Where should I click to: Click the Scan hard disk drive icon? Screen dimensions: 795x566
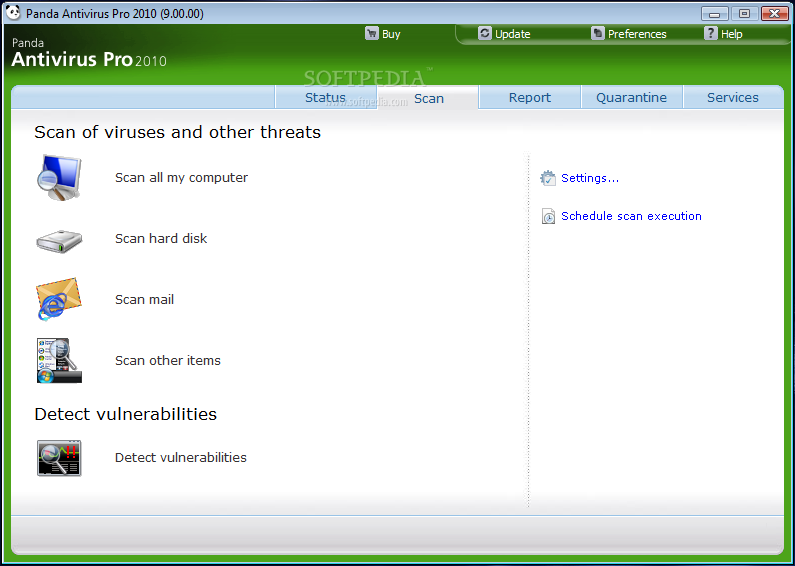coord(59,240)
